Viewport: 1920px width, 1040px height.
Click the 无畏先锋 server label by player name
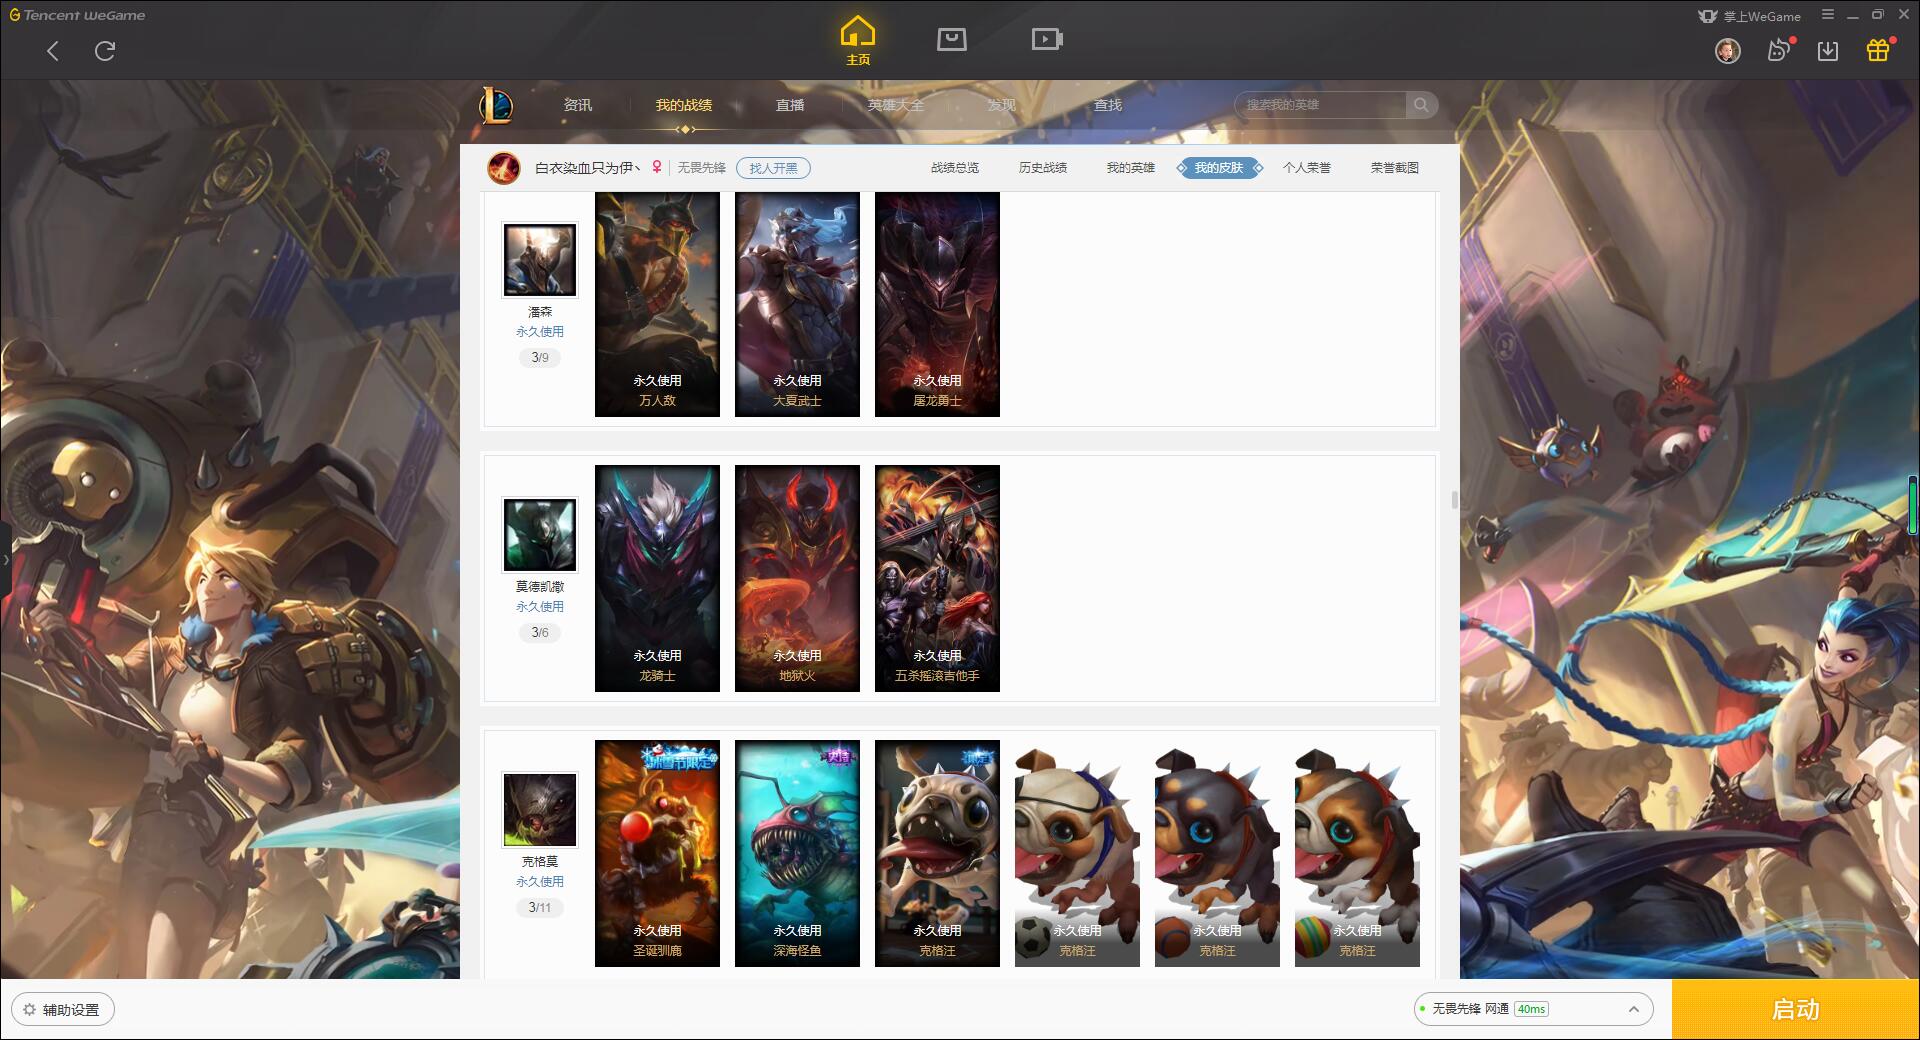pyautogui.click(x=701, y=168)
